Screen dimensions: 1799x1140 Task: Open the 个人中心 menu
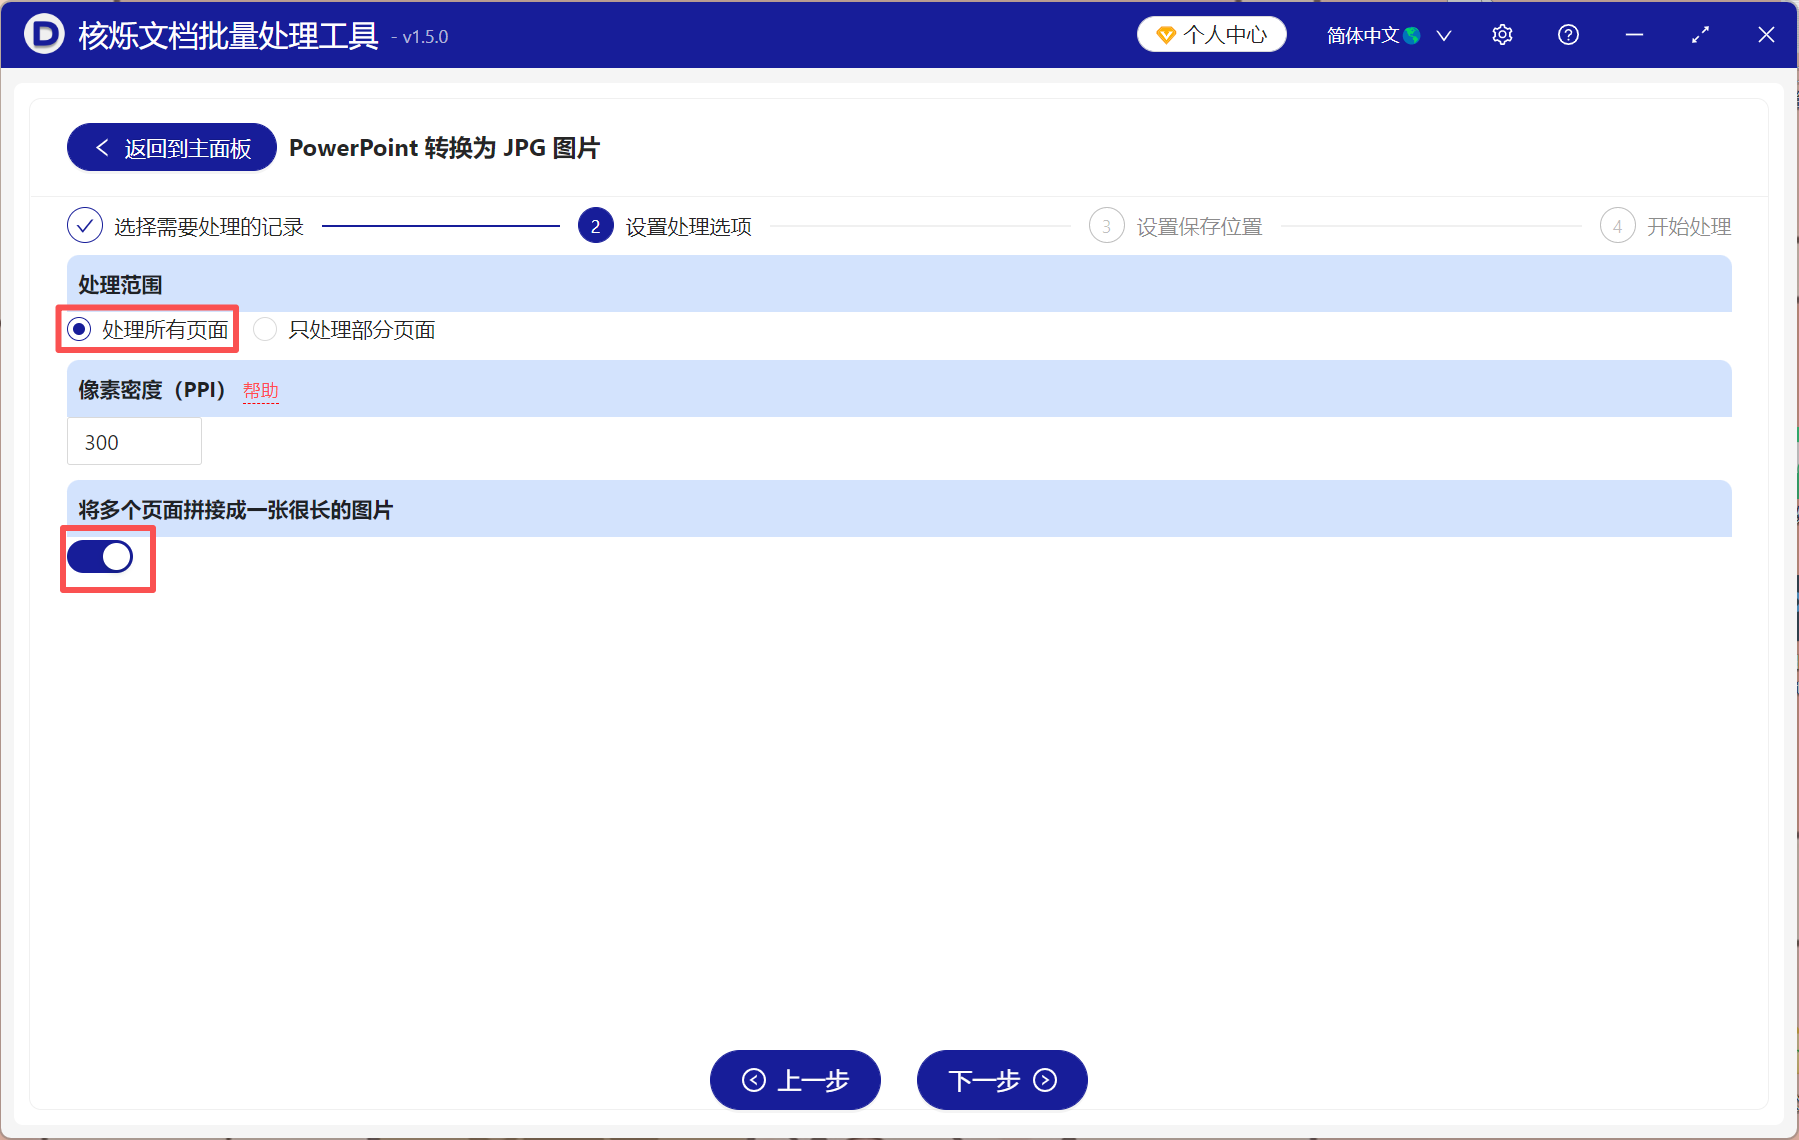(x=1211, y=33)
